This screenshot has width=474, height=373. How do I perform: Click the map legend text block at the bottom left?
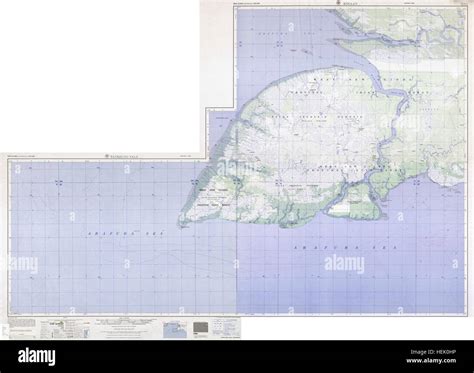point(22,323)
